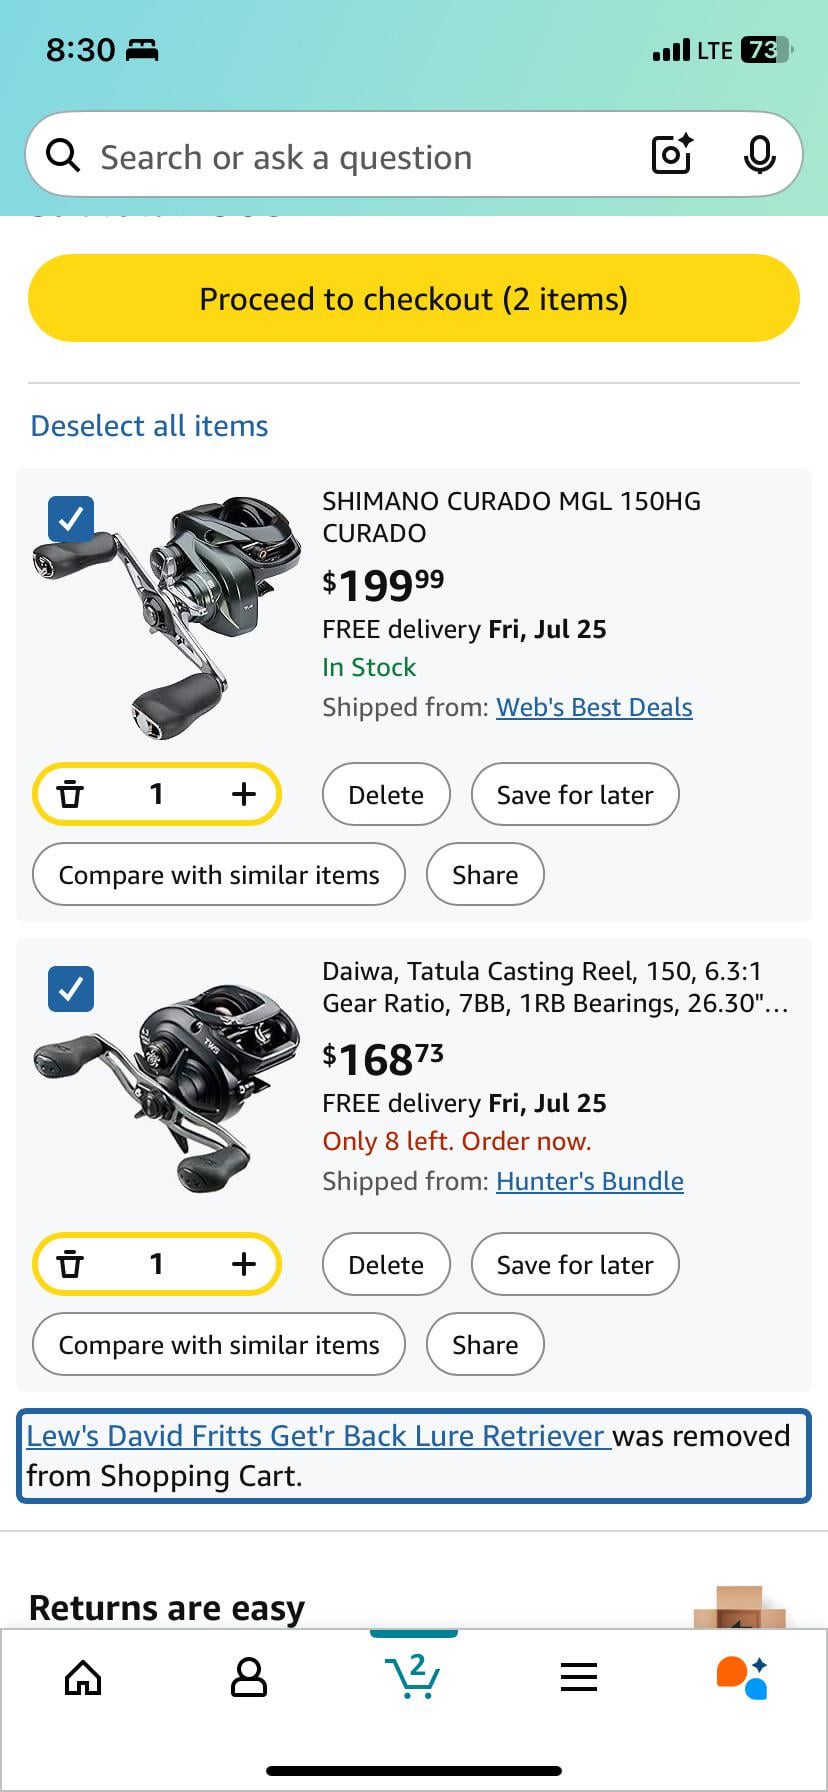Open the account profile tab

click(248, 1677)
